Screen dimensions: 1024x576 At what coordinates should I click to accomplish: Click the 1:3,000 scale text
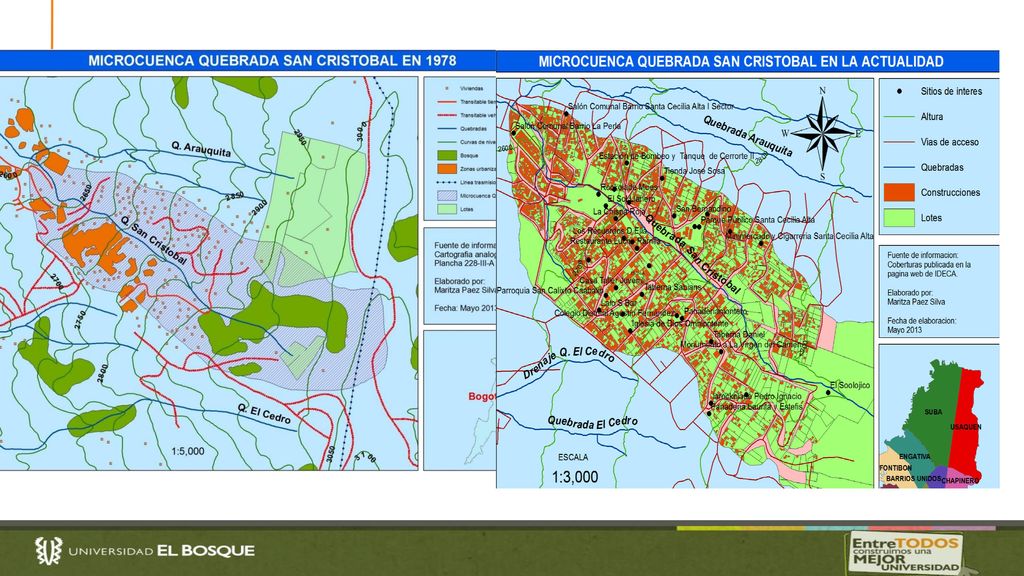pos(575,477)
